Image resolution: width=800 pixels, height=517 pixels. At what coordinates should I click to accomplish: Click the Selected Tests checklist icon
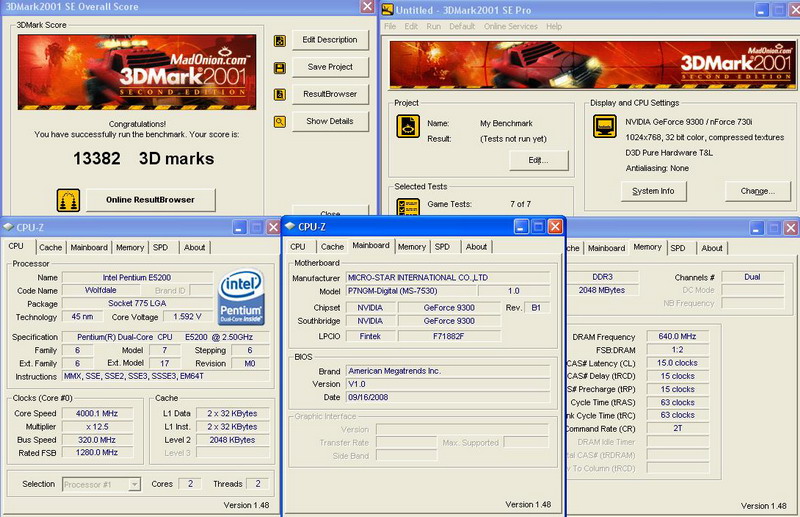[408, 207]
